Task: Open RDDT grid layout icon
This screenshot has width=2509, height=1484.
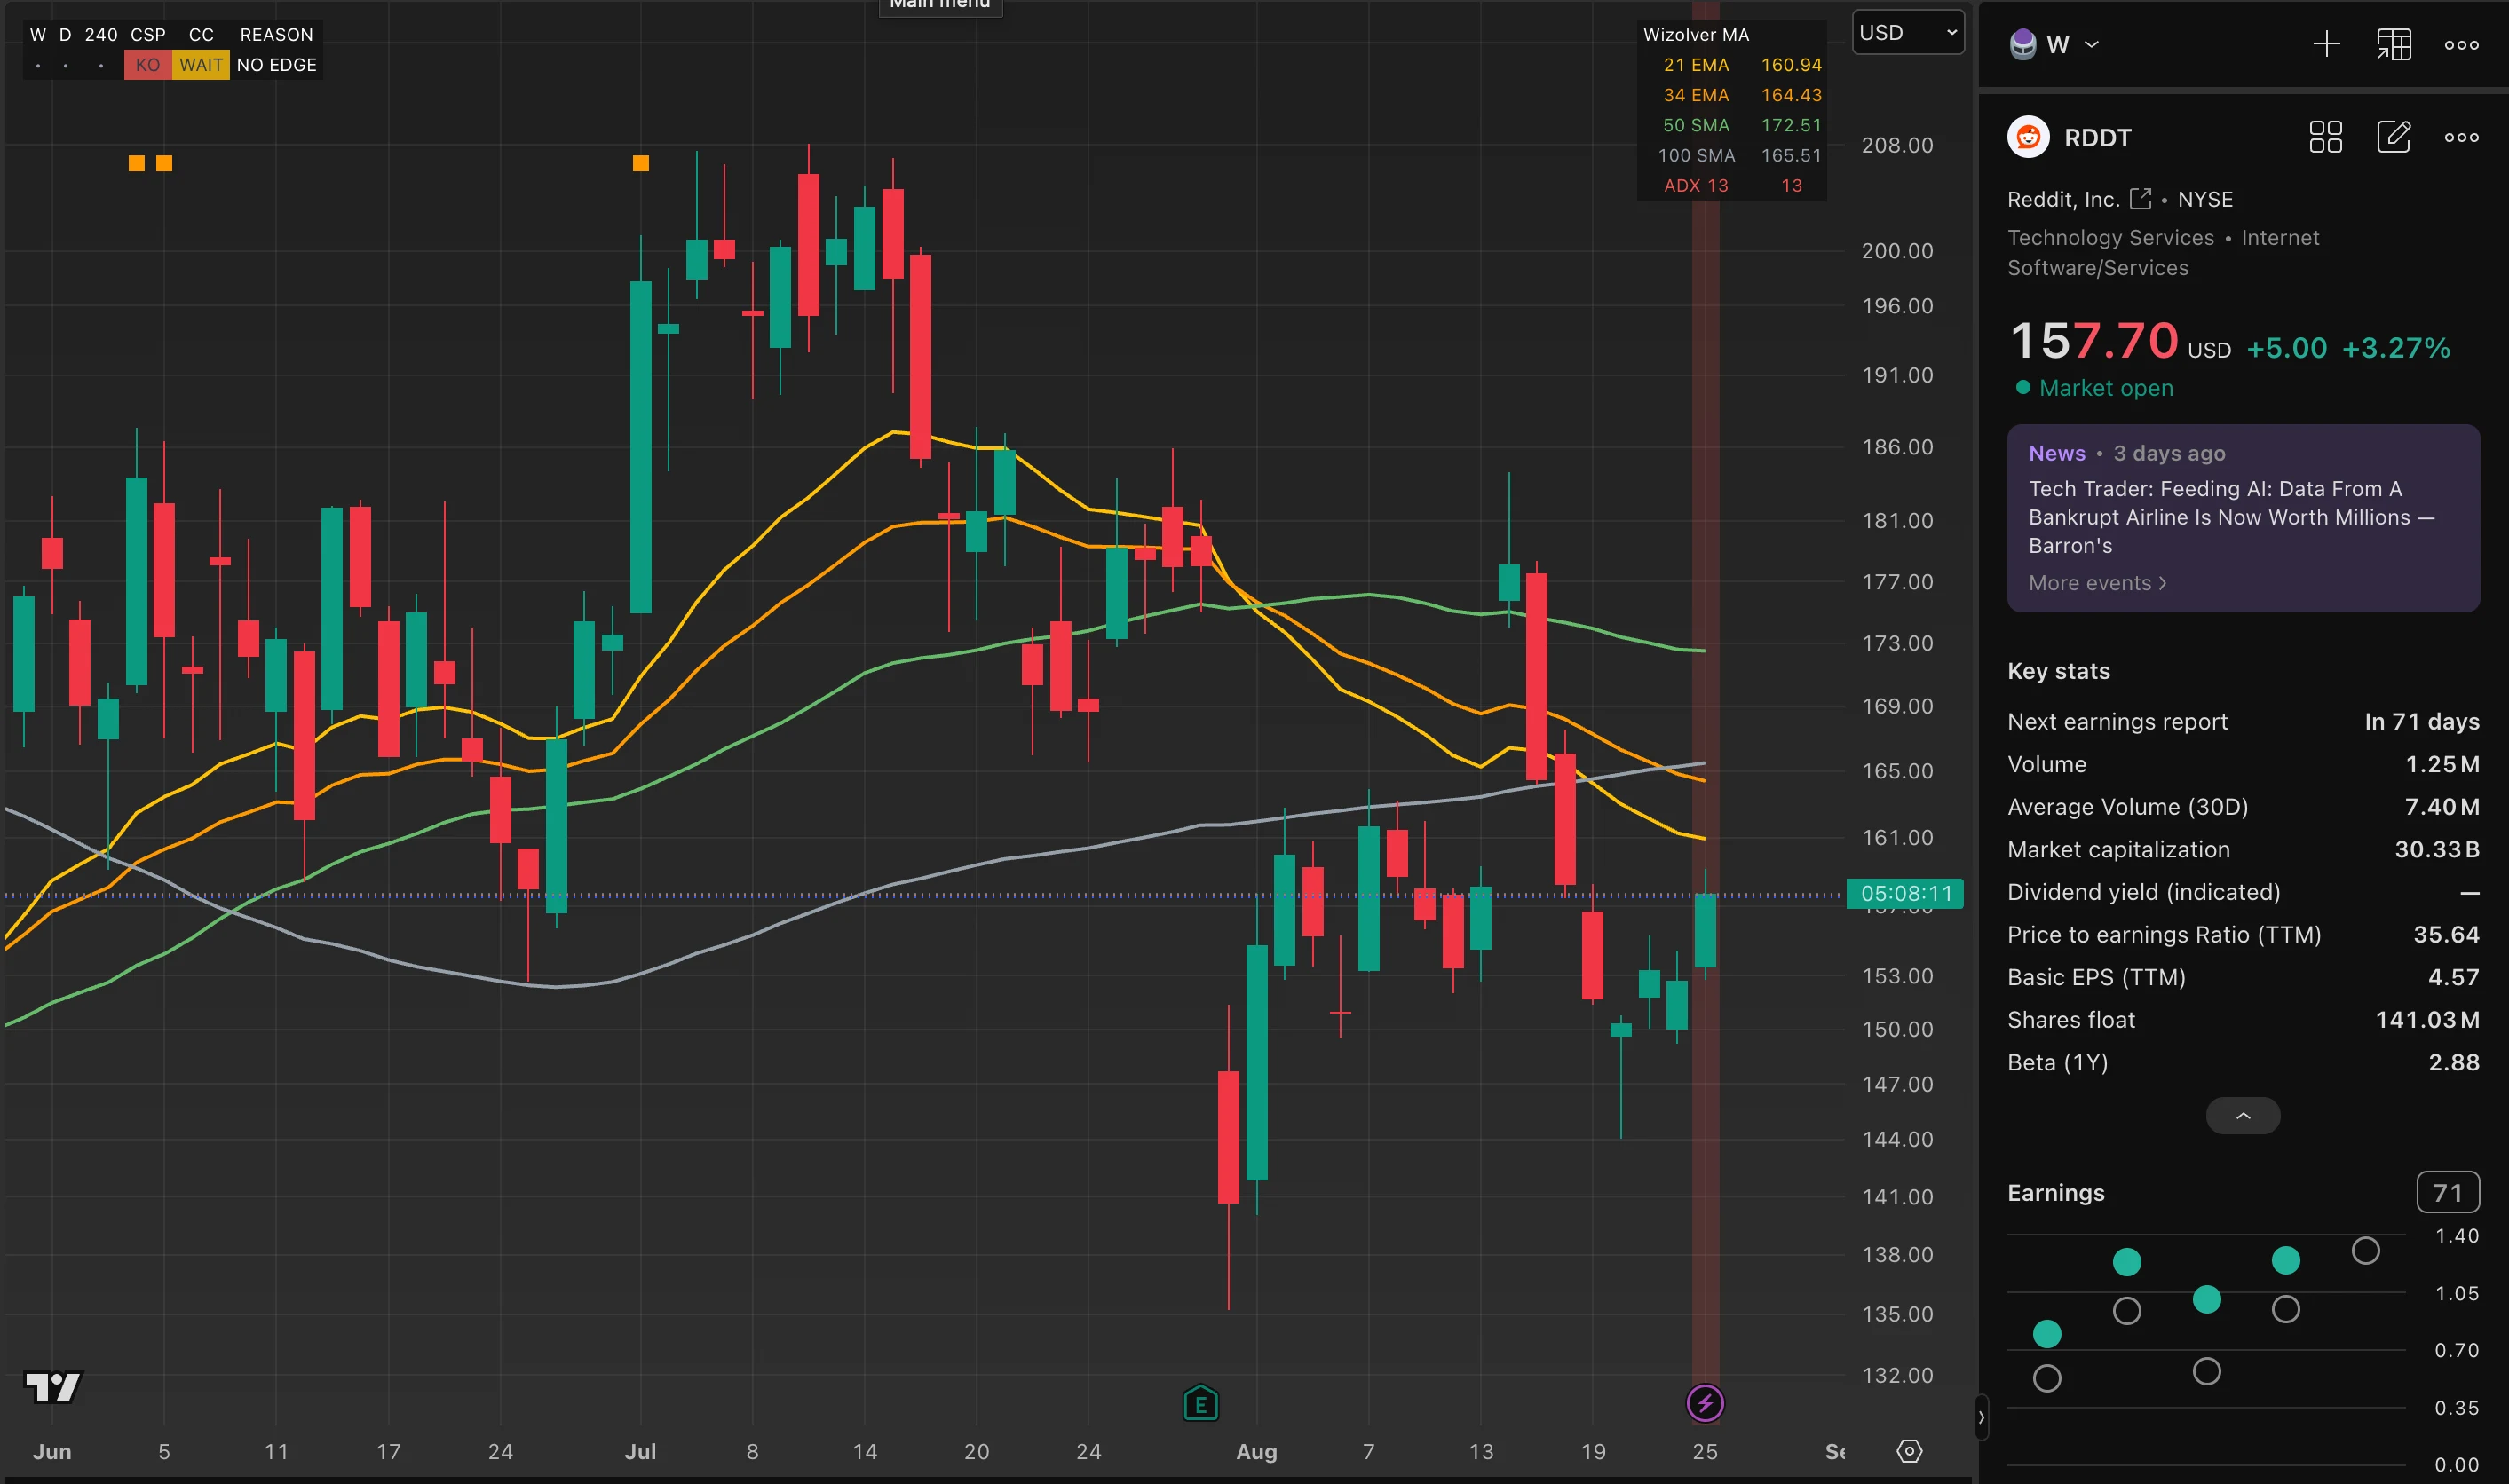Action: click(2325, 137)
